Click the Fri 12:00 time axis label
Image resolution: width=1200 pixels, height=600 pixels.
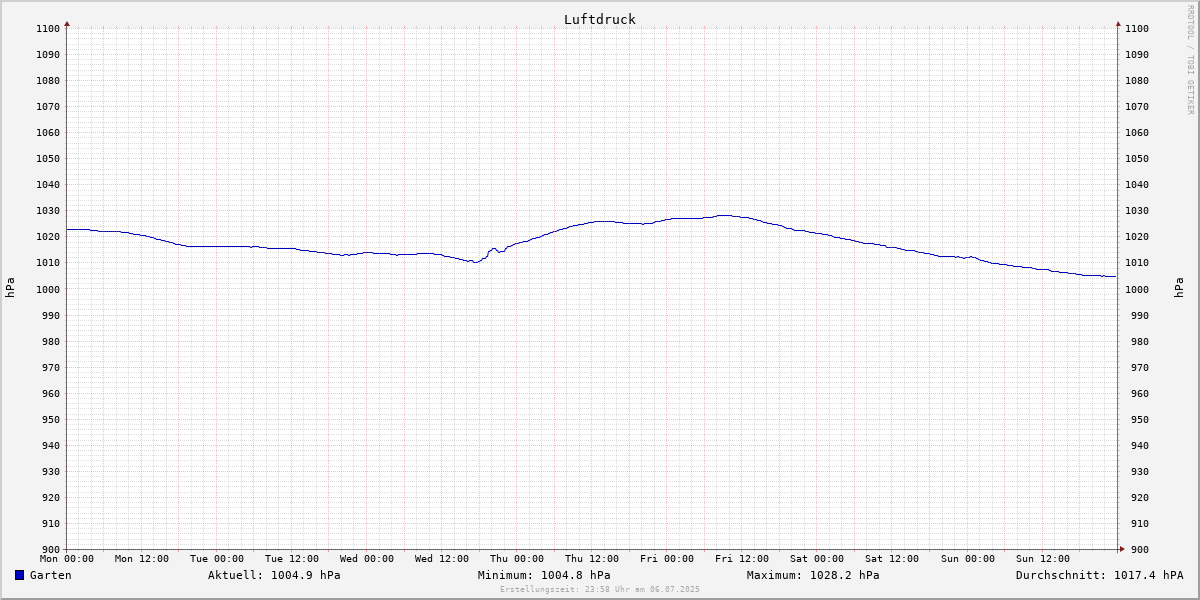(742, 559)
